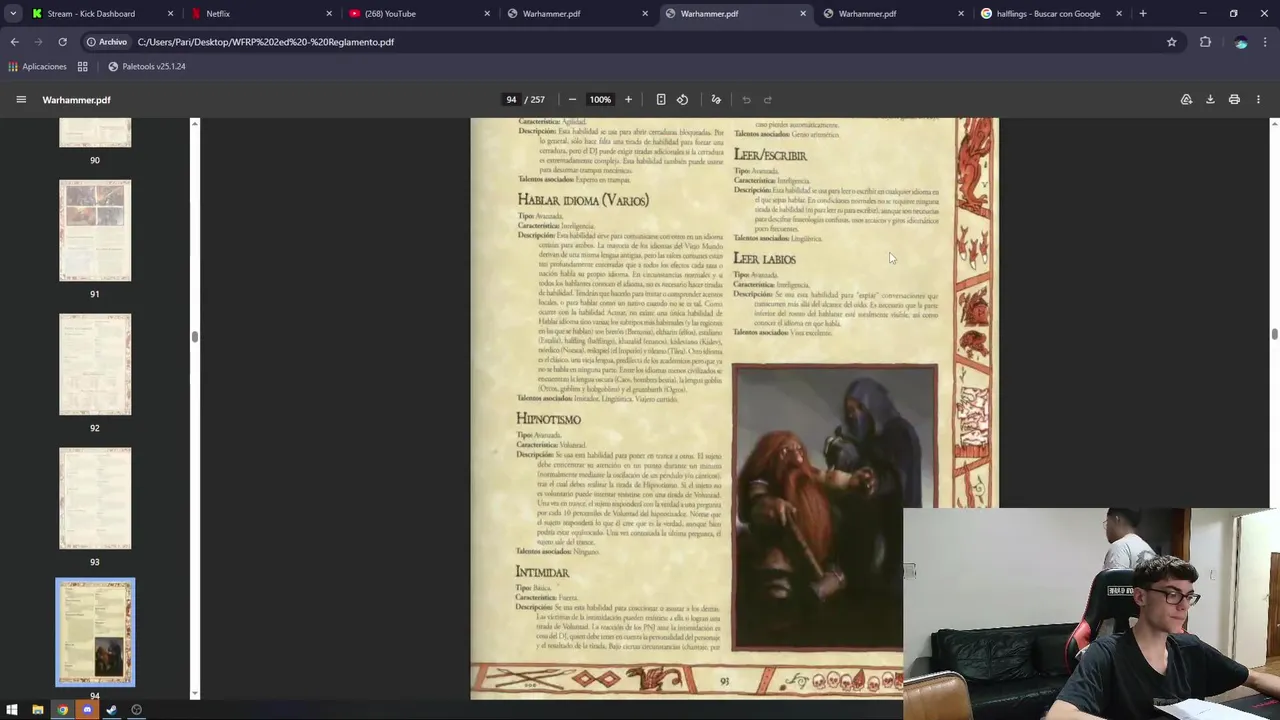Viewport: 1280px width, 720px height.
Task: Click the thumbnail panel scrollbar thumb
Action: (194, 337)
